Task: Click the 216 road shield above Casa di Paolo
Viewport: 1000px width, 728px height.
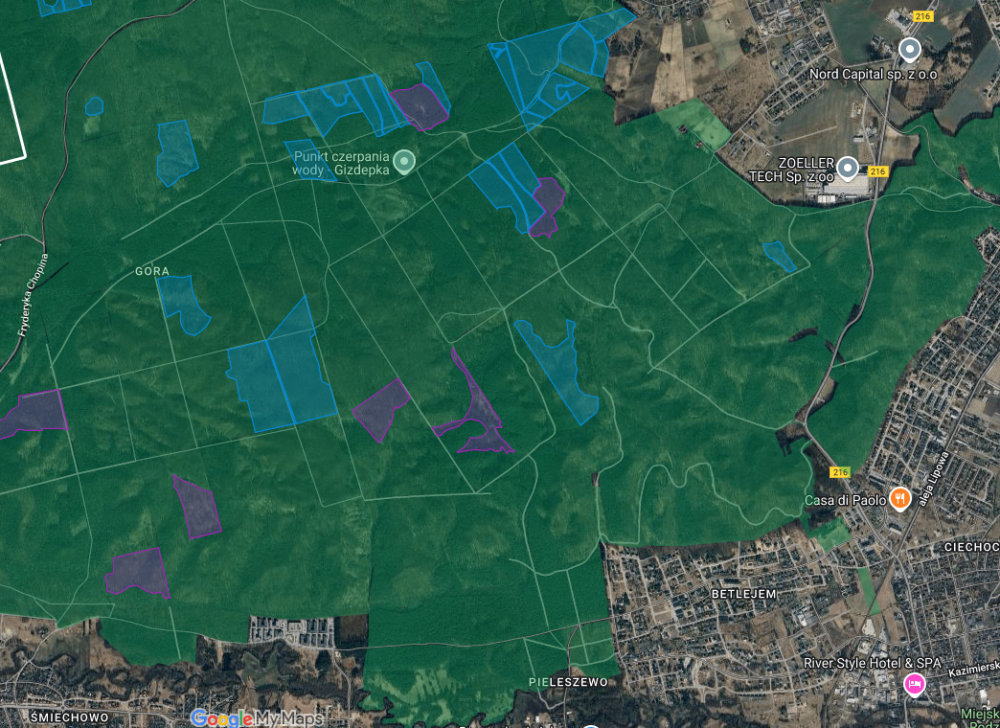Action: tap(840, 472)
